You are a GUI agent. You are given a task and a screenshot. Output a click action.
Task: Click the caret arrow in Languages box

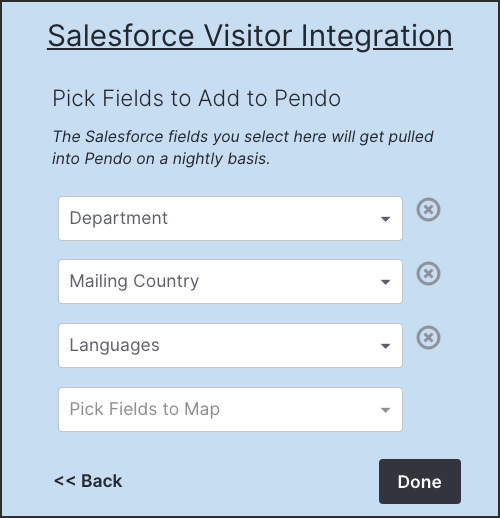385,346
